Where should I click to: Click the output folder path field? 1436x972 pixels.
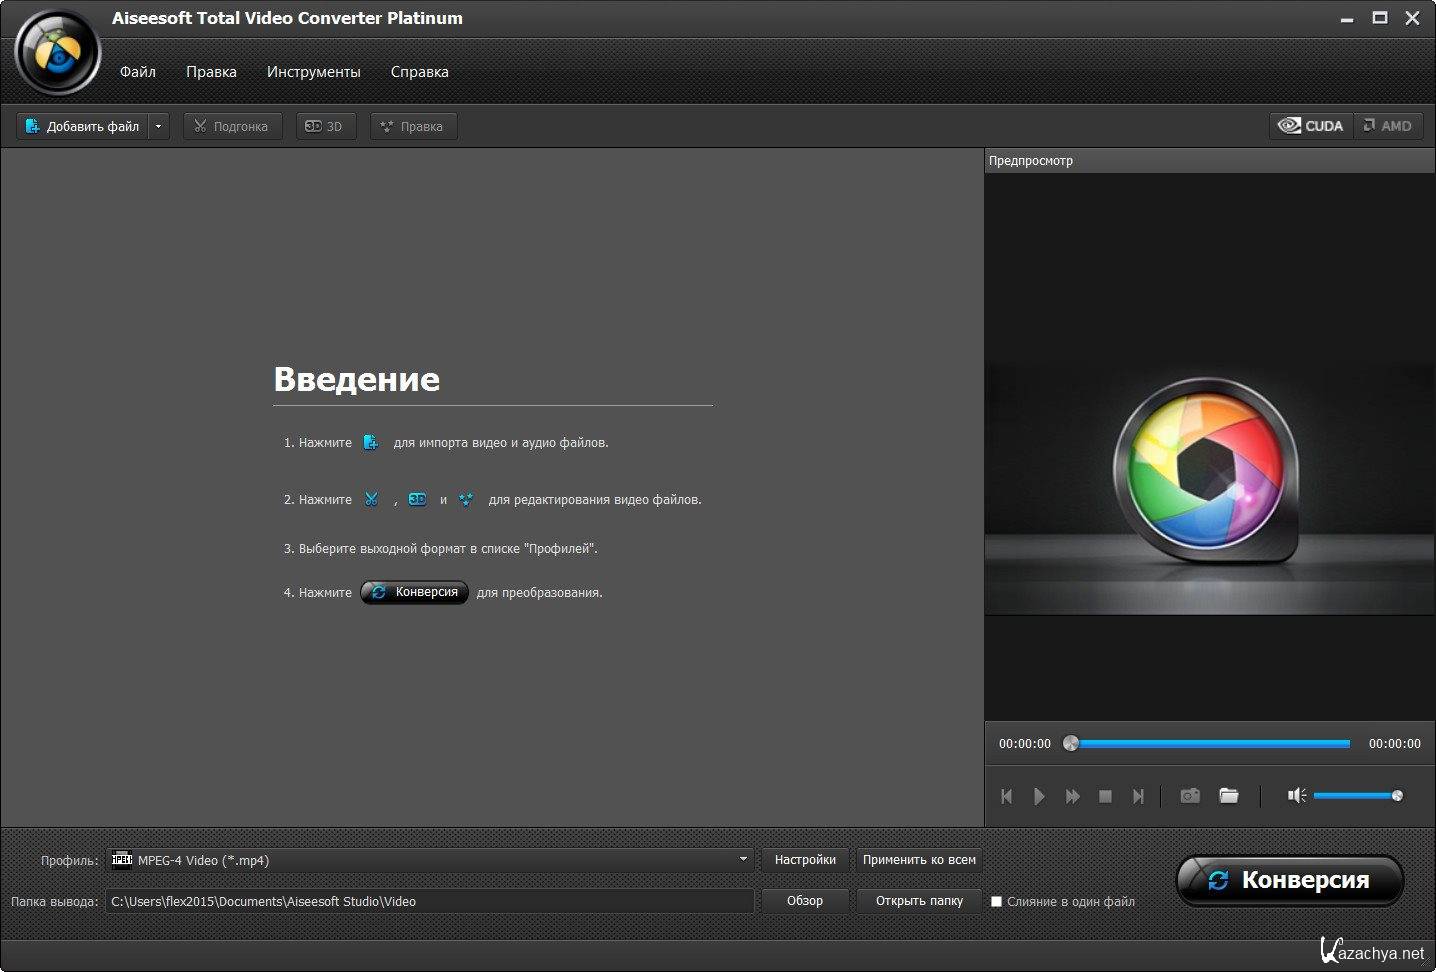click(x=430, y=901)
